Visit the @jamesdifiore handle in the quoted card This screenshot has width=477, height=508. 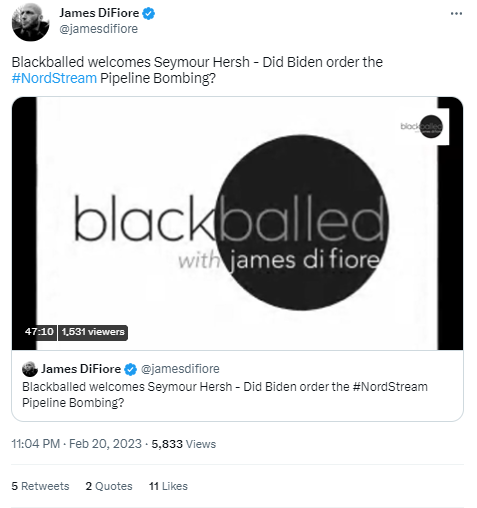180,369
